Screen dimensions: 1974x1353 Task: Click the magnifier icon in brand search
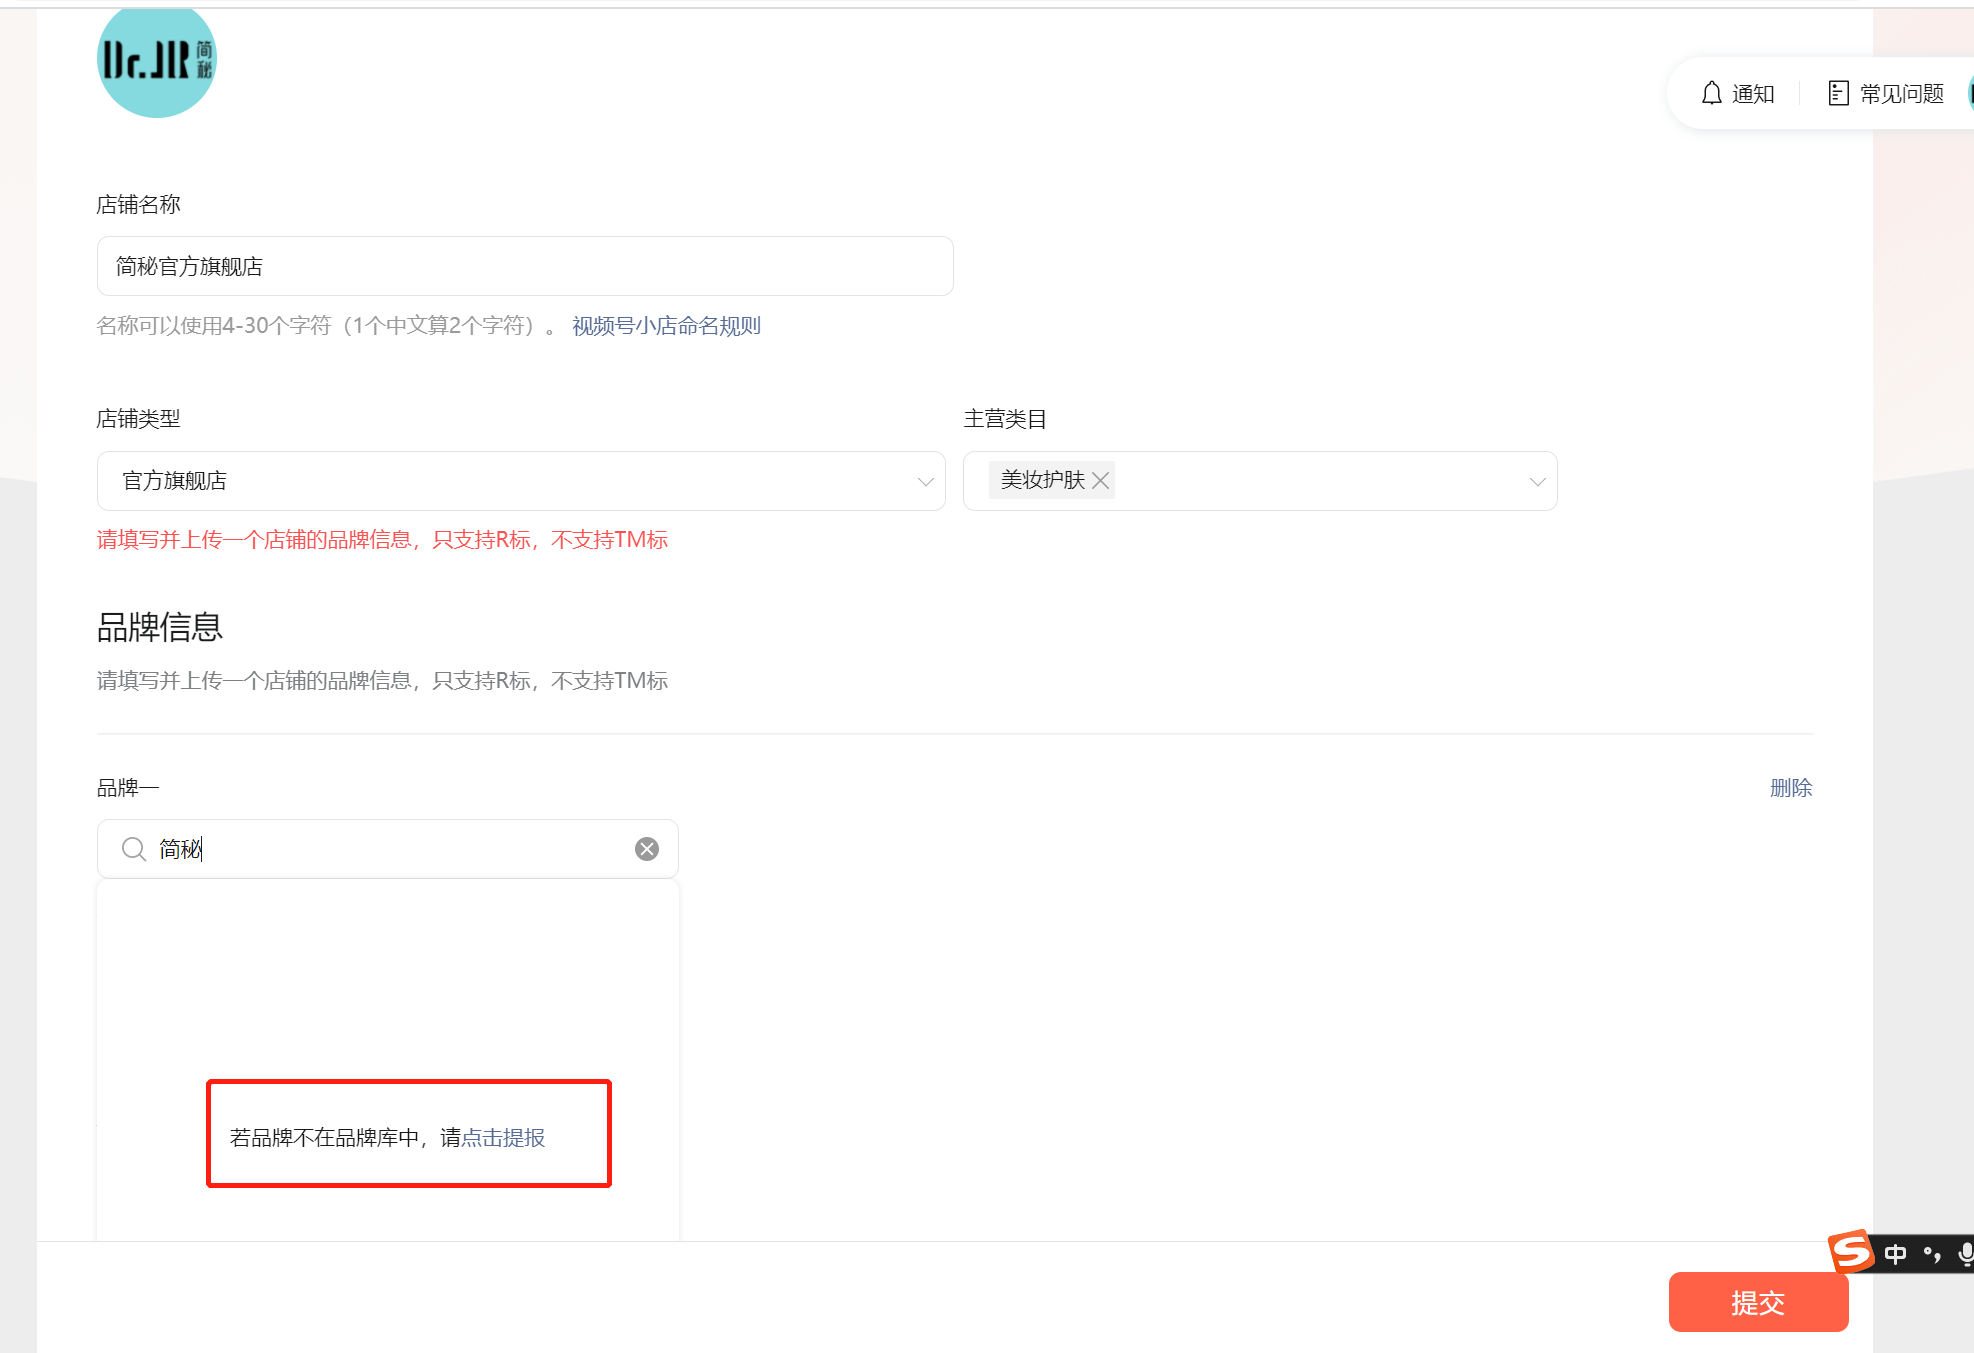[134, 849]
